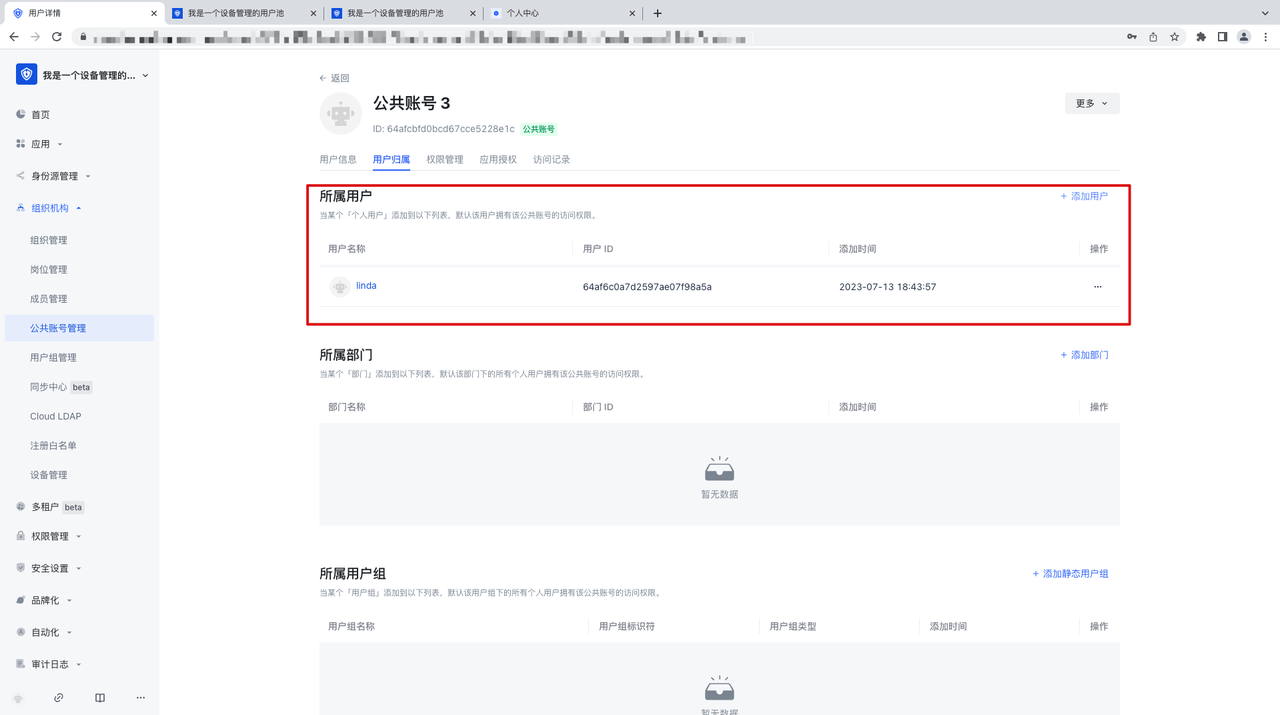Click the home pie-chart icon in sidebar
This screenshot has width=1280, height=715.
point(21,115)
